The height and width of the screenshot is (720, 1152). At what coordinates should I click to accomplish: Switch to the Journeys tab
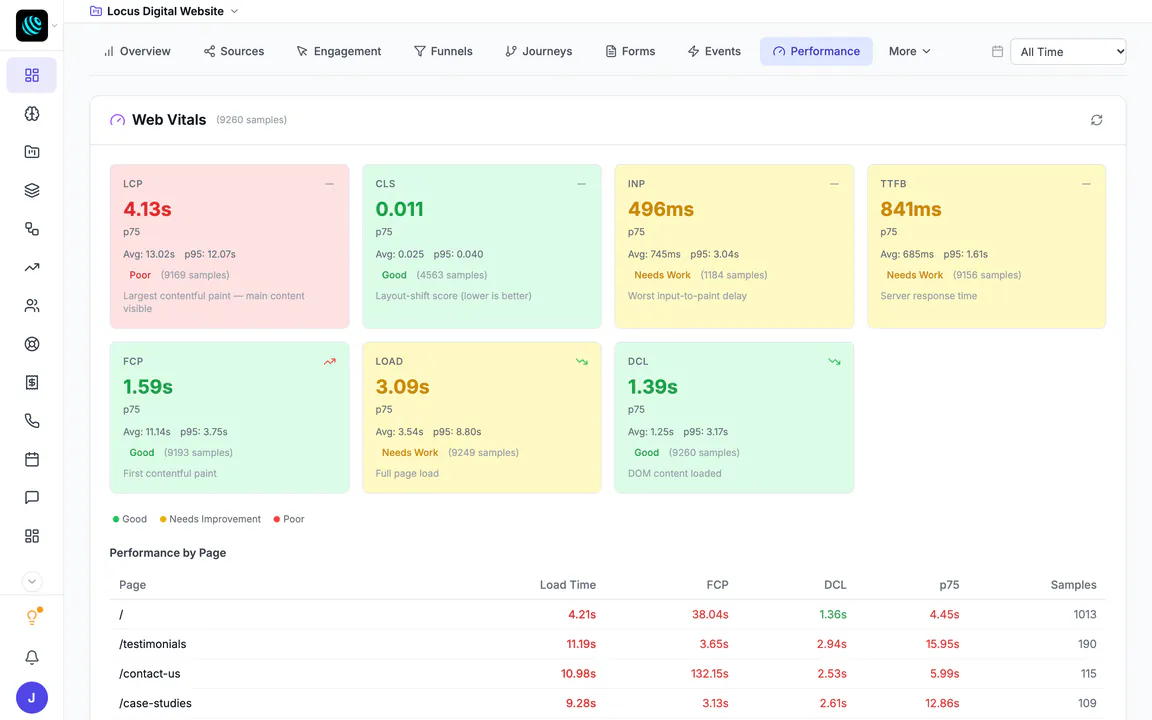click(x=539, y=51)
